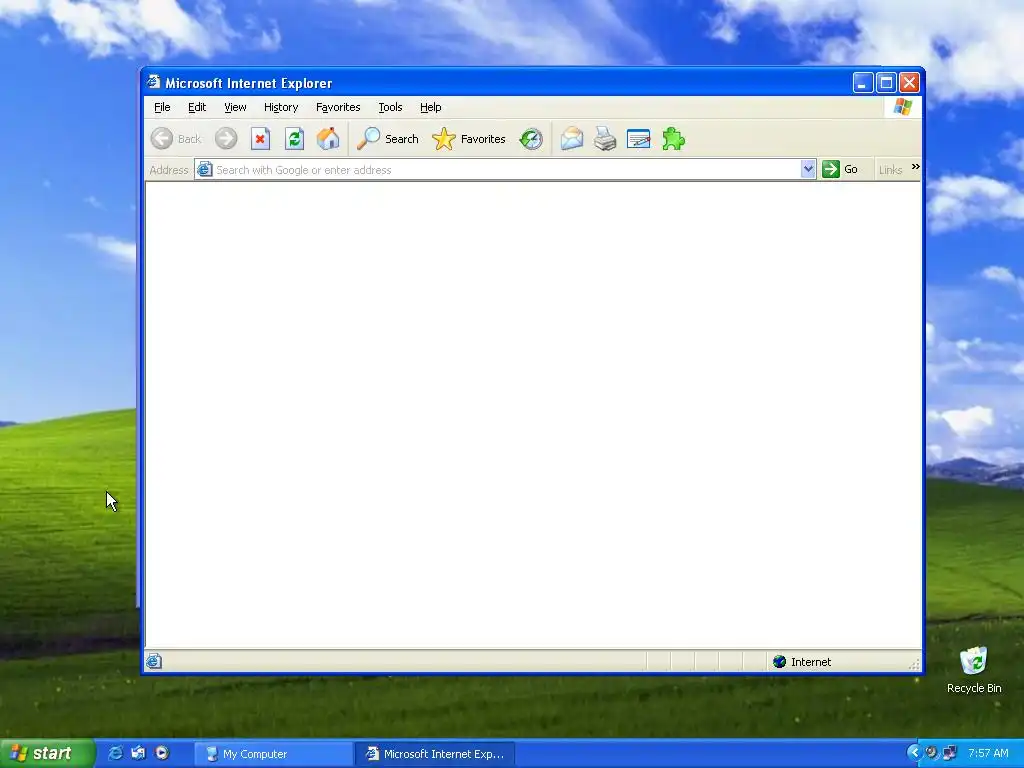Click the Go button
This screenshot has height=768, width=1024.
840,169
